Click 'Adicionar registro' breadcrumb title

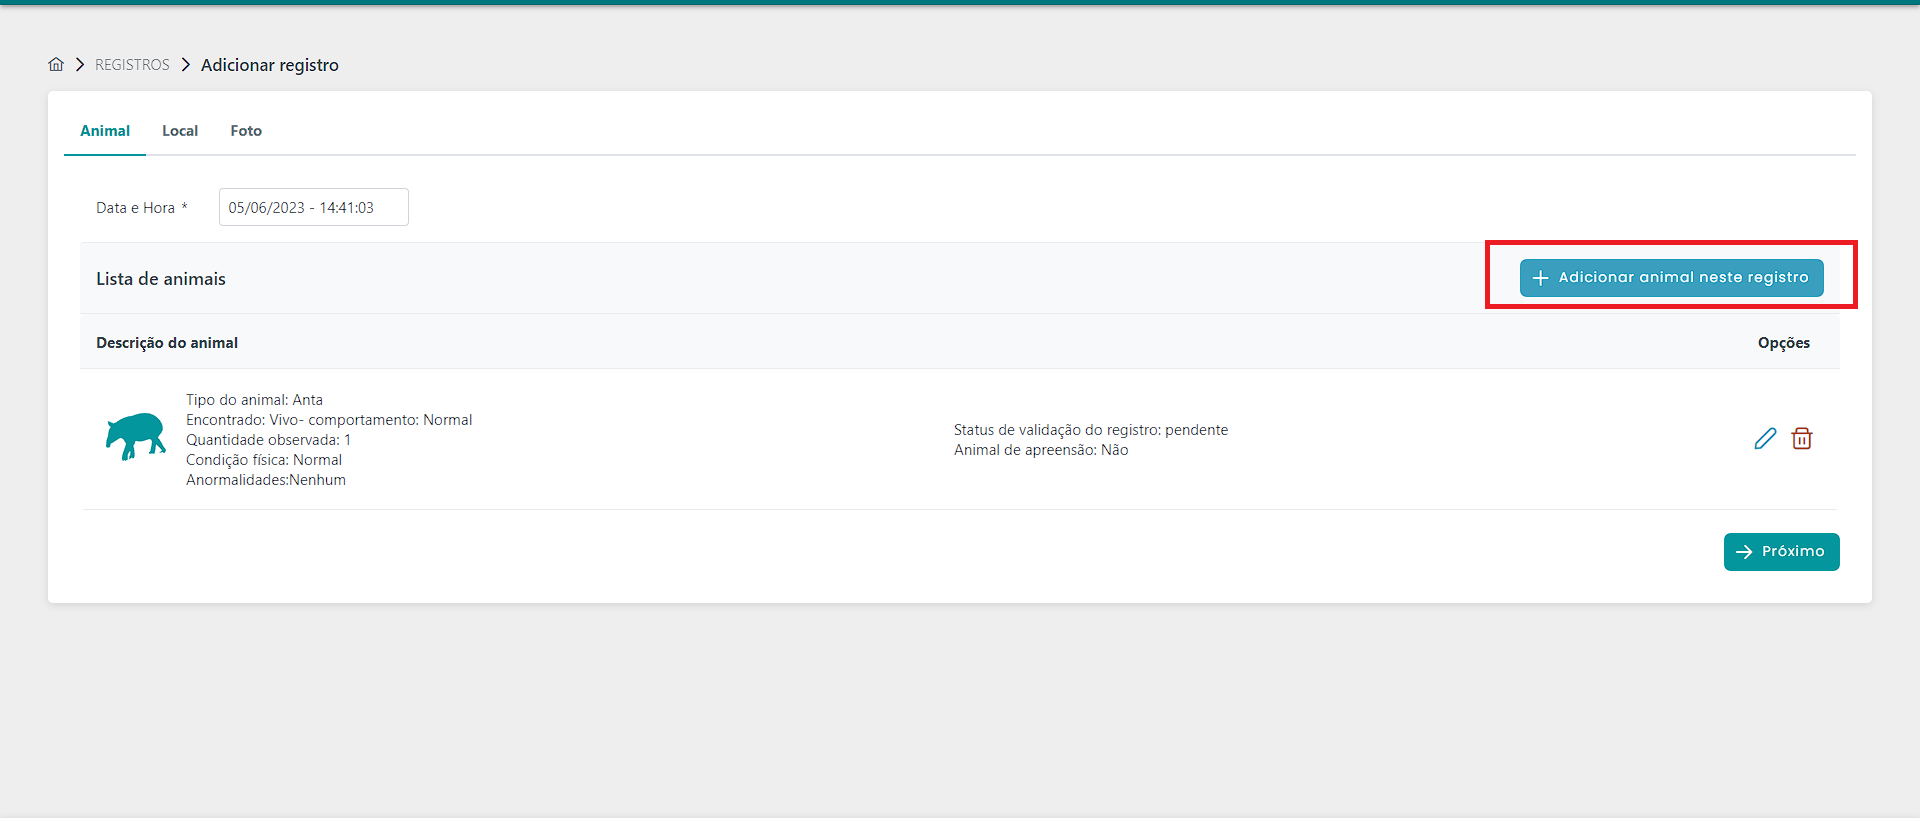click(x=270, y=65)
